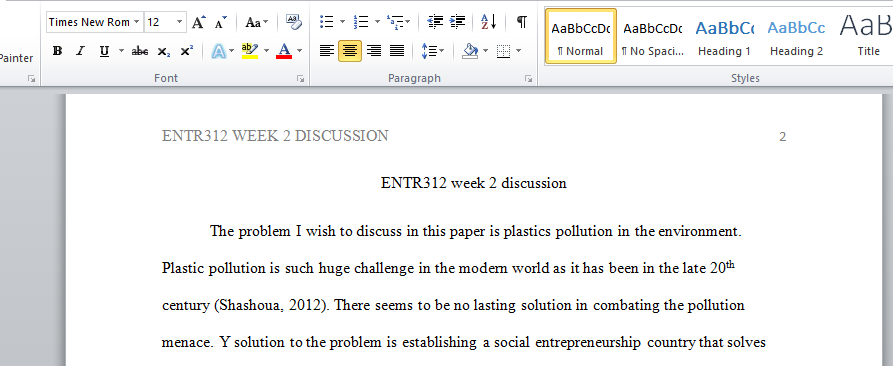The image size is (893, 366).
Task: Apply red font color
Action: tap(284, 51)
